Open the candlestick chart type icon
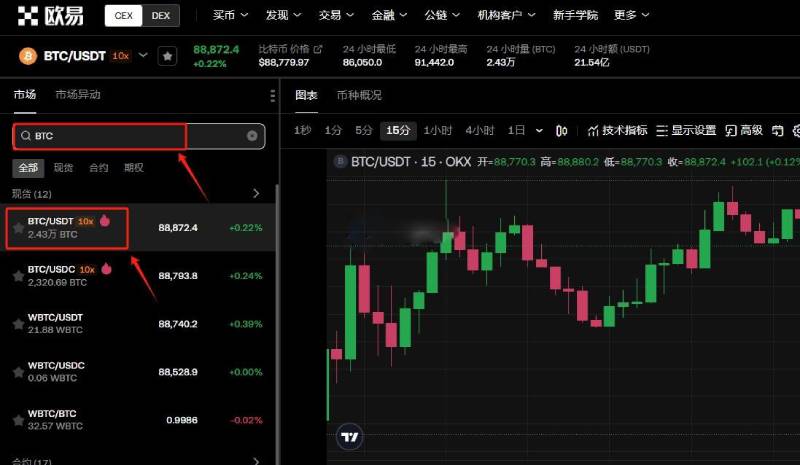The width and height of the screenshot is (800, 465). pos(561,131)
